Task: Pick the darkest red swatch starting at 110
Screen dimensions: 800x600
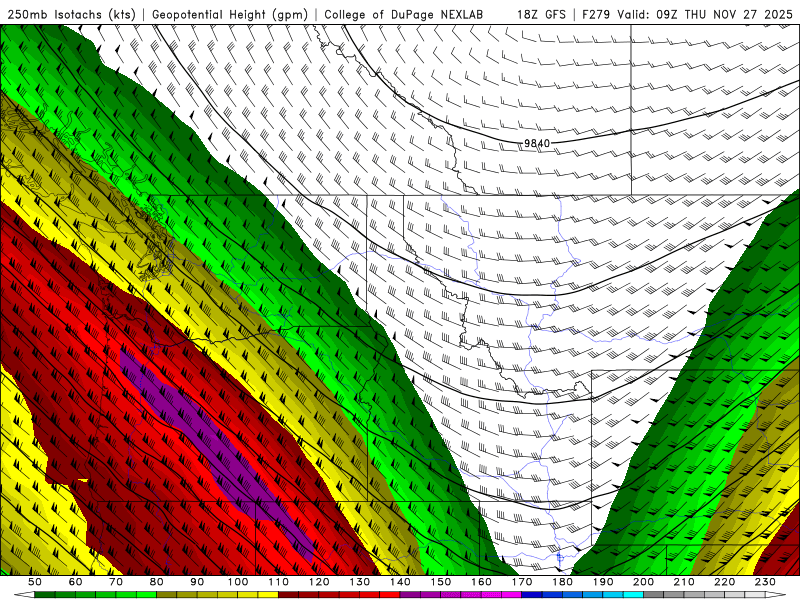Action: click(288, 594)
